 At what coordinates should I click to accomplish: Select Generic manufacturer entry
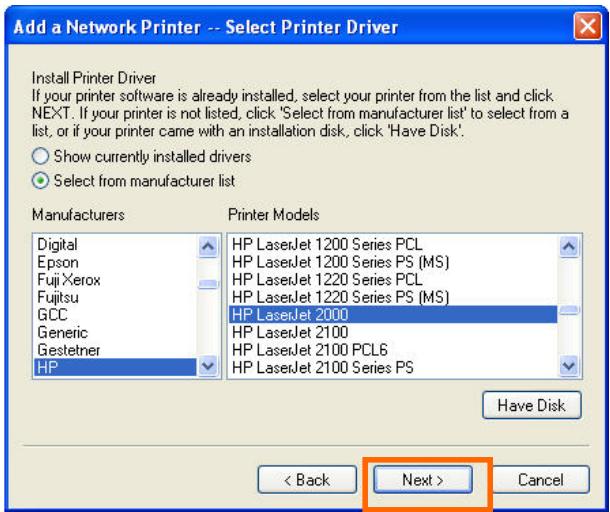tap(115, 332)
